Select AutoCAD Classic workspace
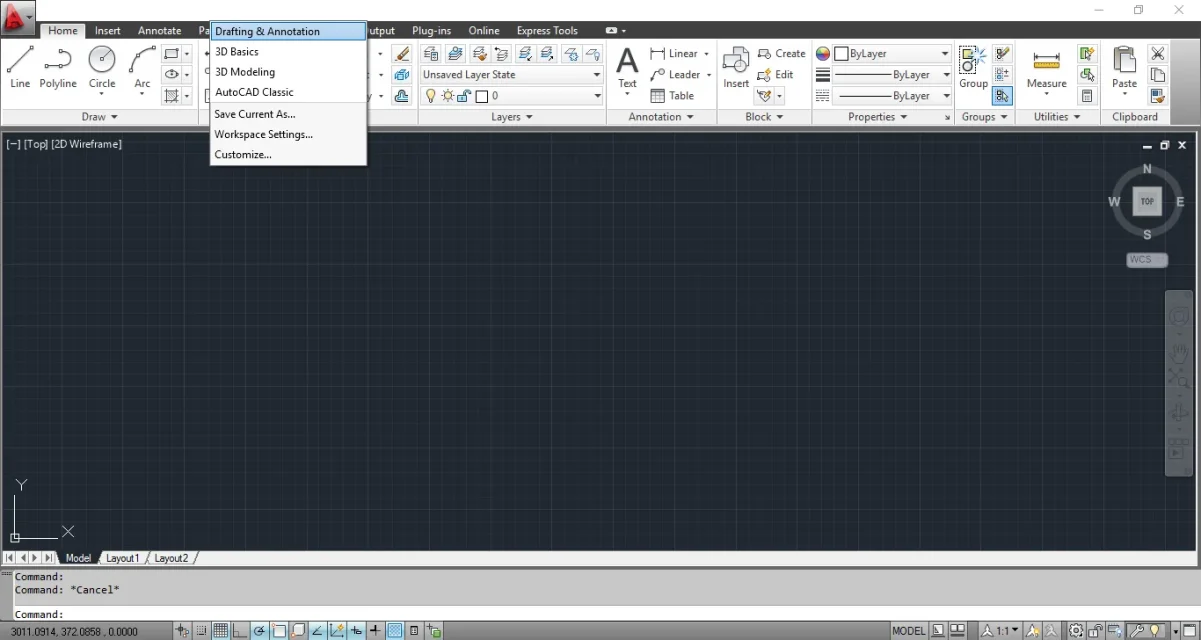 (x=288, y=92)
